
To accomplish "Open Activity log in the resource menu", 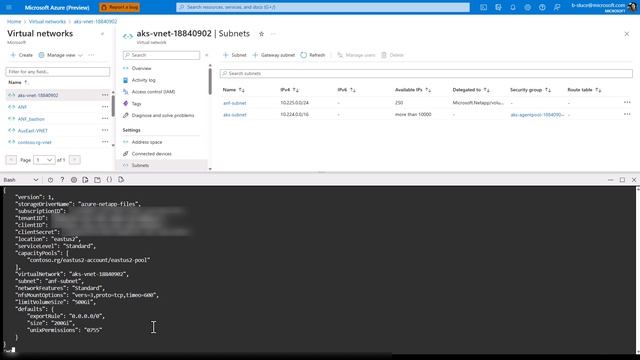I will coord(143,80).
